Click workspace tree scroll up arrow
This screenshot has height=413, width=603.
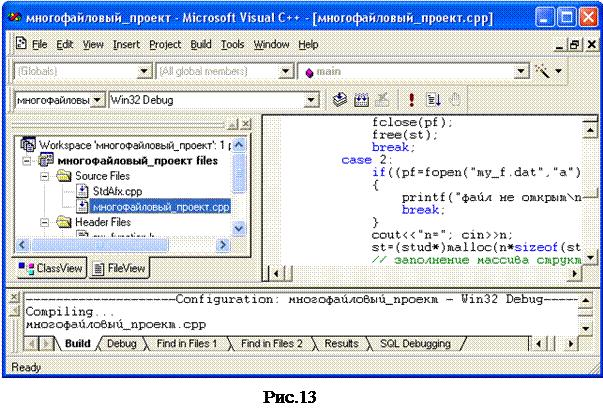coord(239,145)
